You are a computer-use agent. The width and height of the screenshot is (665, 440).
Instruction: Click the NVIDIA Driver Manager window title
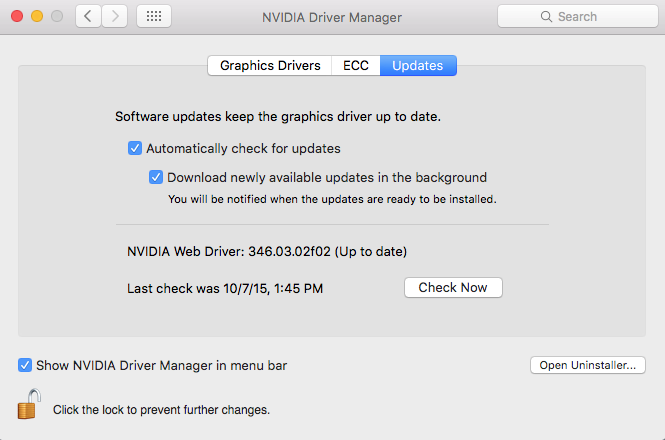(332, 17)
